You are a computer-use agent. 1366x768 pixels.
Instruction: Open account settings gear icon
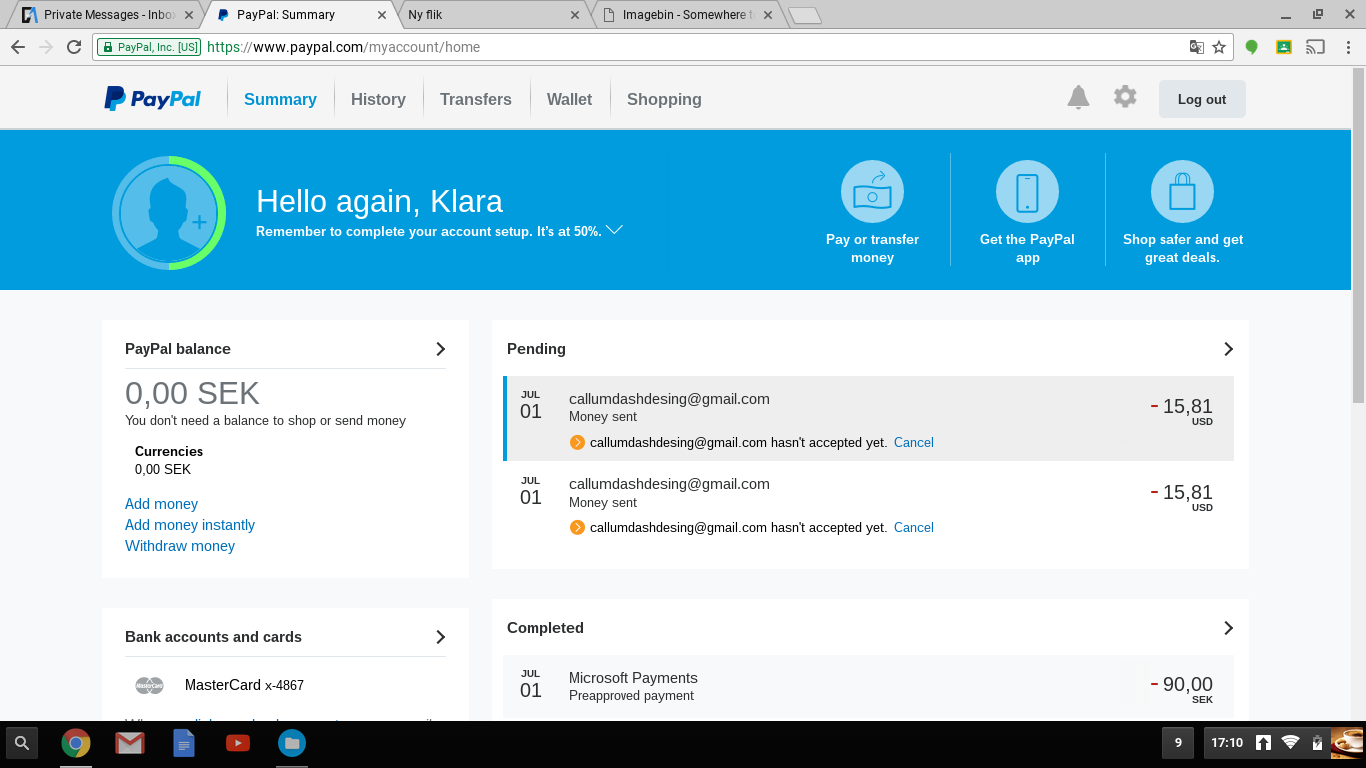pyautogui.click(x=1125, y=97)
